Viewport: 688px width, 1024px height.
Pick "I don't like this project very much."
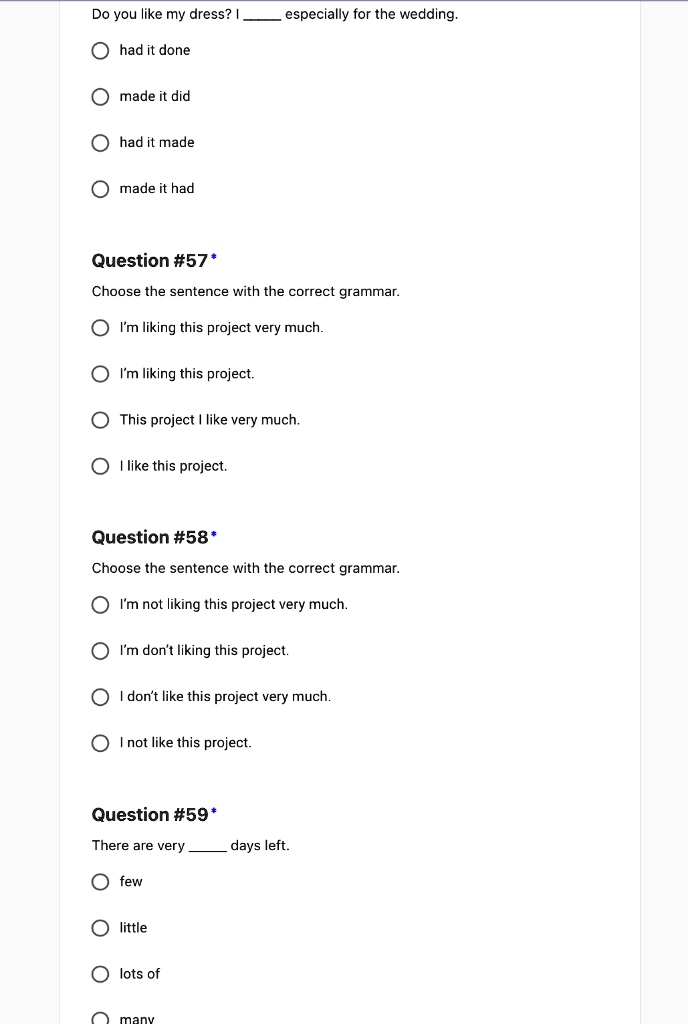[x=100, y=697]
